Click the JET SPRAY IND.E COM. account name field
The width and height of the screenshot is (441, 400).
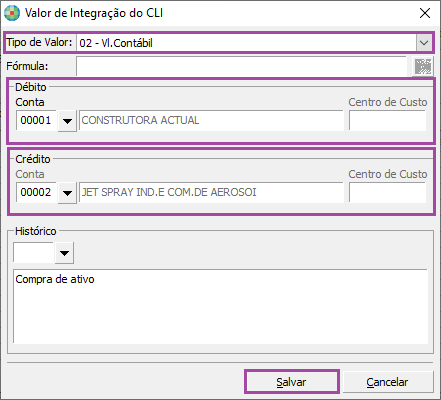pos(211,192)
